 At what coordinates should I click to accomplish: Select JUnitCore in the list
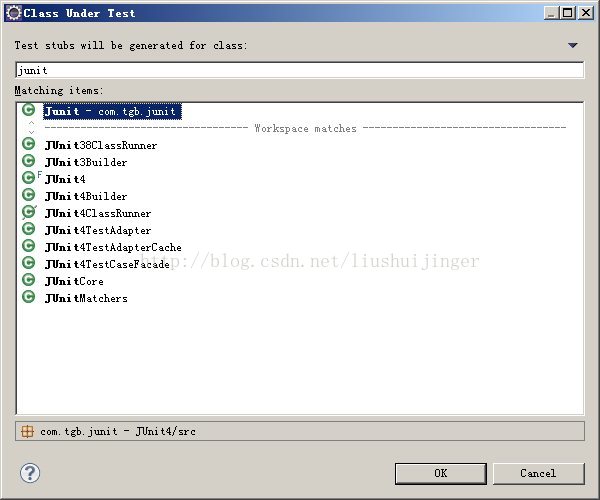point(74,281)
